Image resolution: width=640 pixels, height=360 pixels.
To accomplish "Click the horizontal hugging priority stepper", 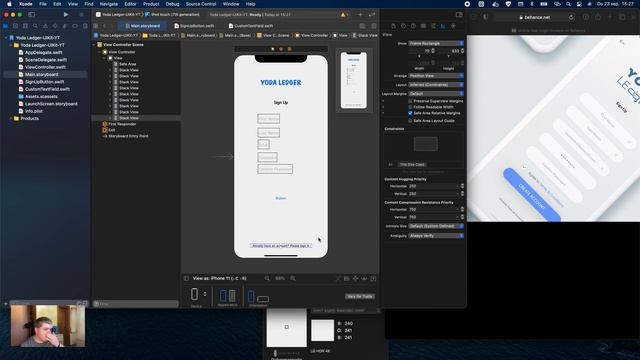I will point(462,186).
